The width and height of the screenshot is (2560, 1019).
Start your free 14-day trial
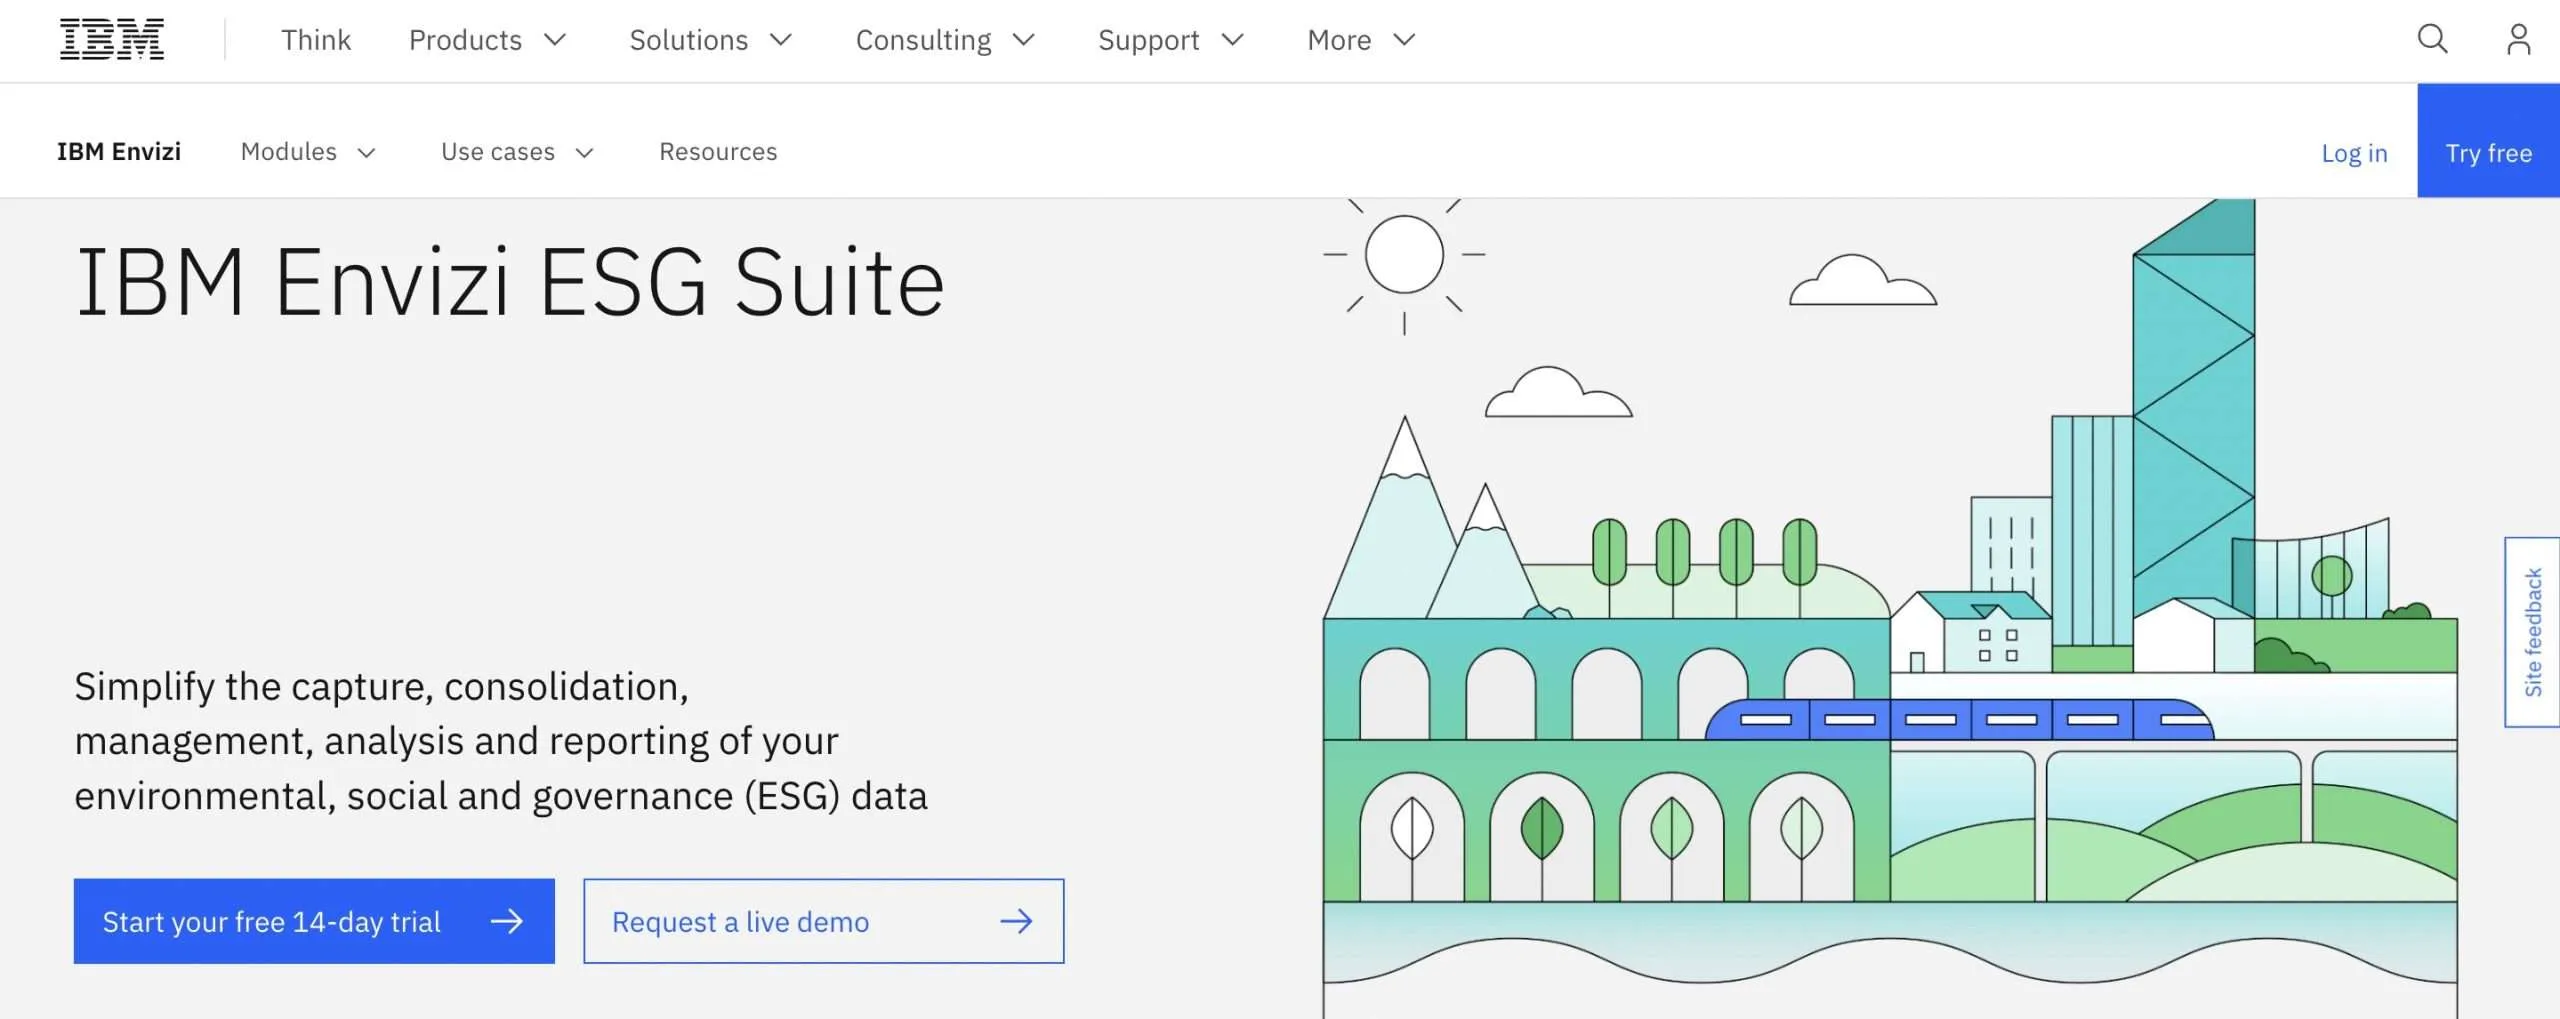(x=314, y=921)
